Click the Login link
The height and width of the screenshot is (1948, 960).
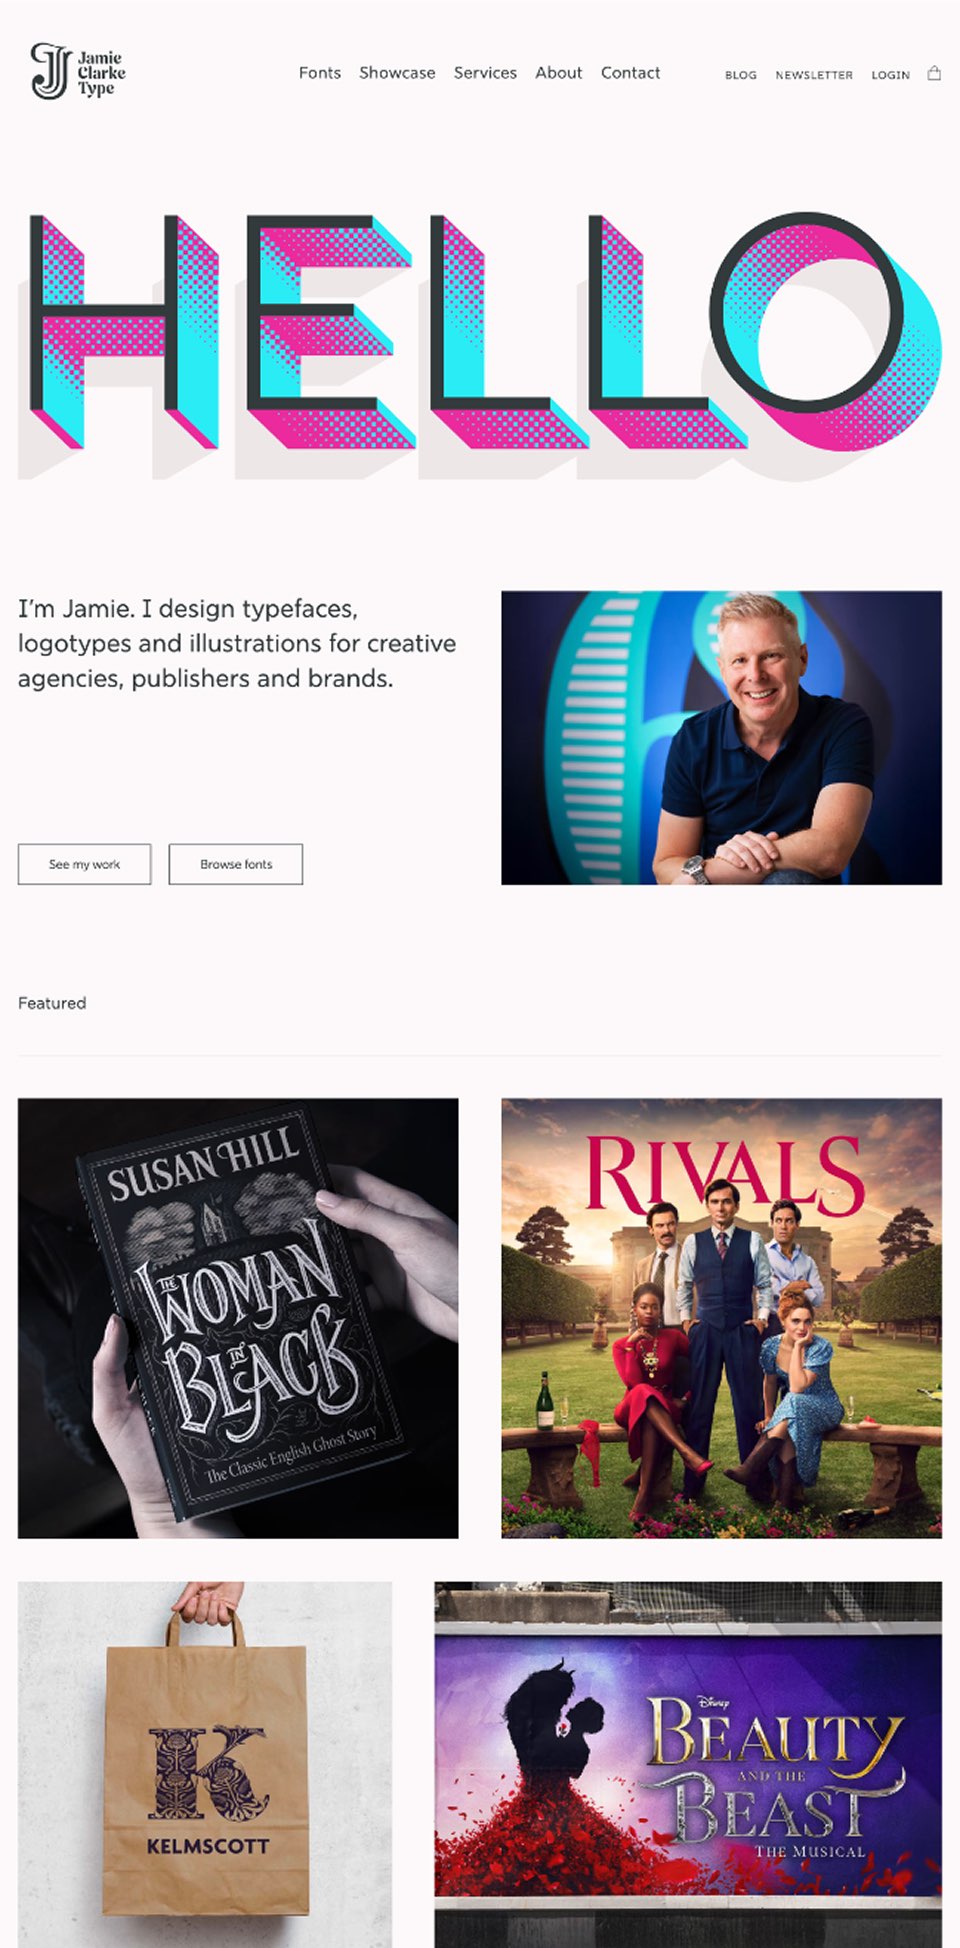click(890, 75)
